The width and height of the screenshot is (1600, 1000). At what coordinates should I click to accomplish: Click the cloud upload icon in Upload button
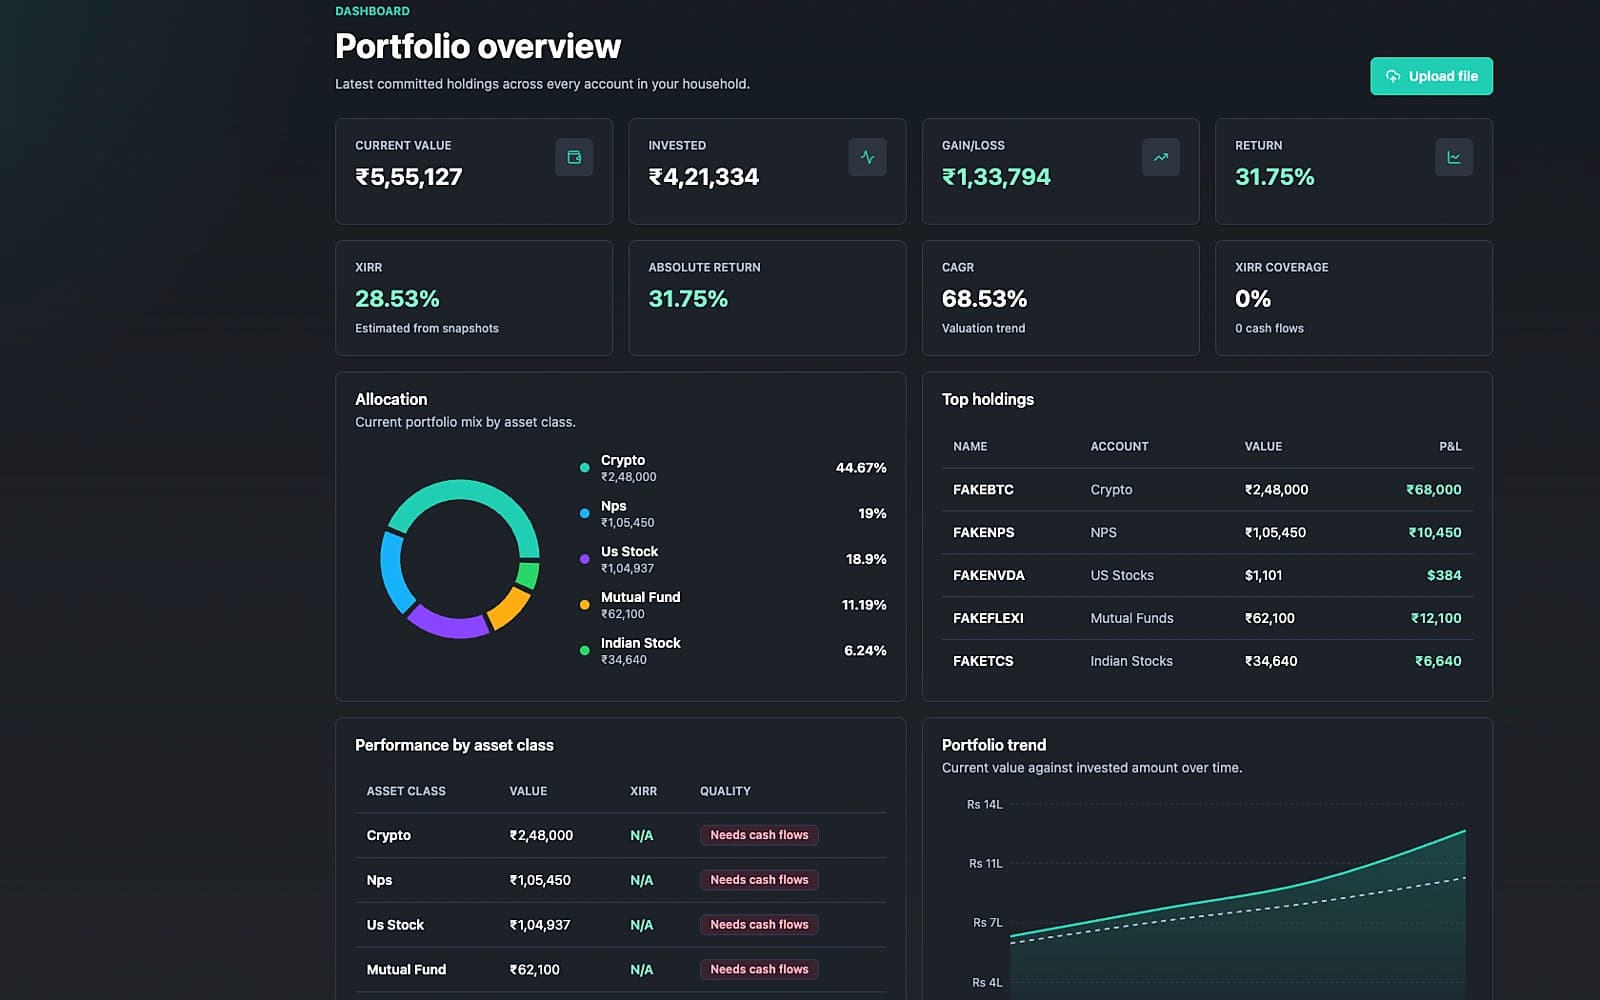[1393, 76]
